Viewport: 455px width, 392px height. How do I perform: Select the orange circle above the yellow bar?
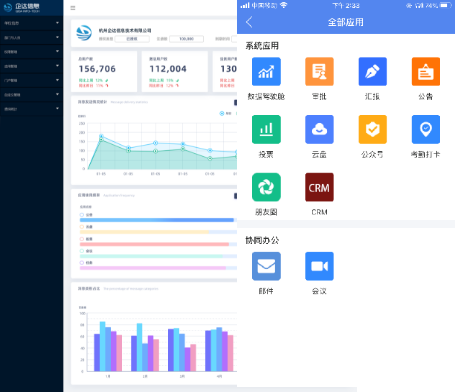(x=82, y=227)
